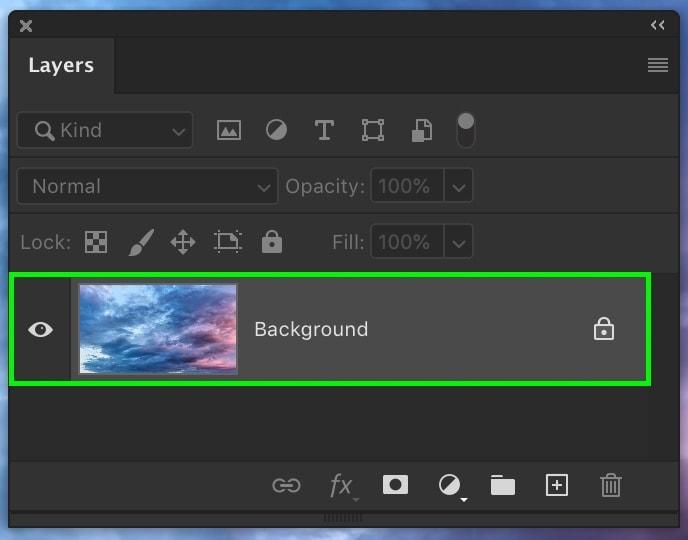Open the Layers panel options menu

pyautogui.click(x=657, y=65)
